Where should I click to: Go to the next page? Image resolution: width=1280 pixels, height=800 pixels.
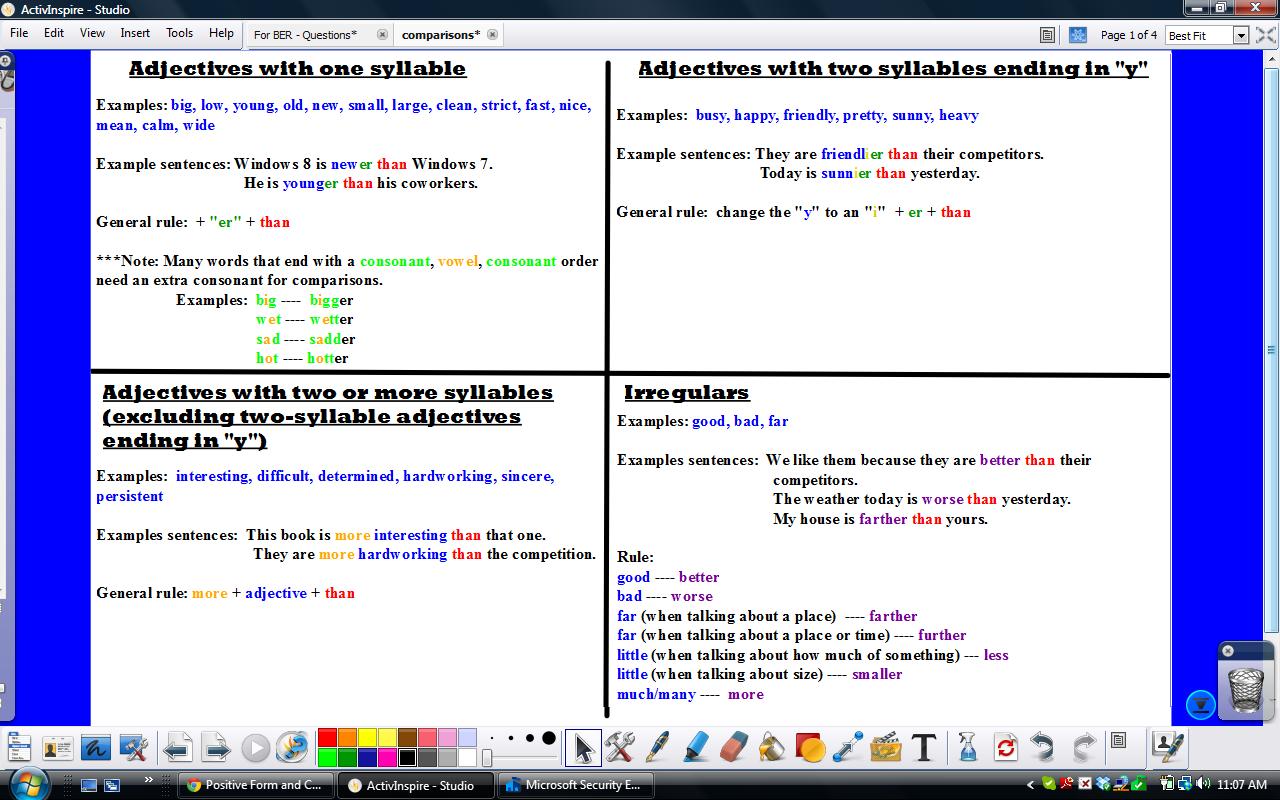215,747
